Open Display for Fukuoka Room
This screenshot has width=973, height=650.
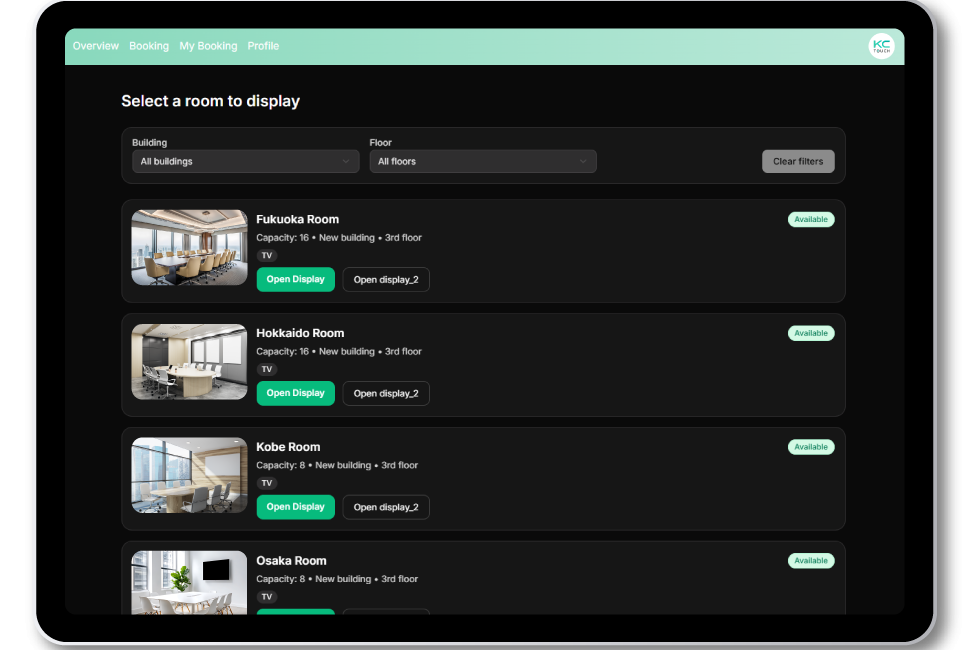coord(295,280)
